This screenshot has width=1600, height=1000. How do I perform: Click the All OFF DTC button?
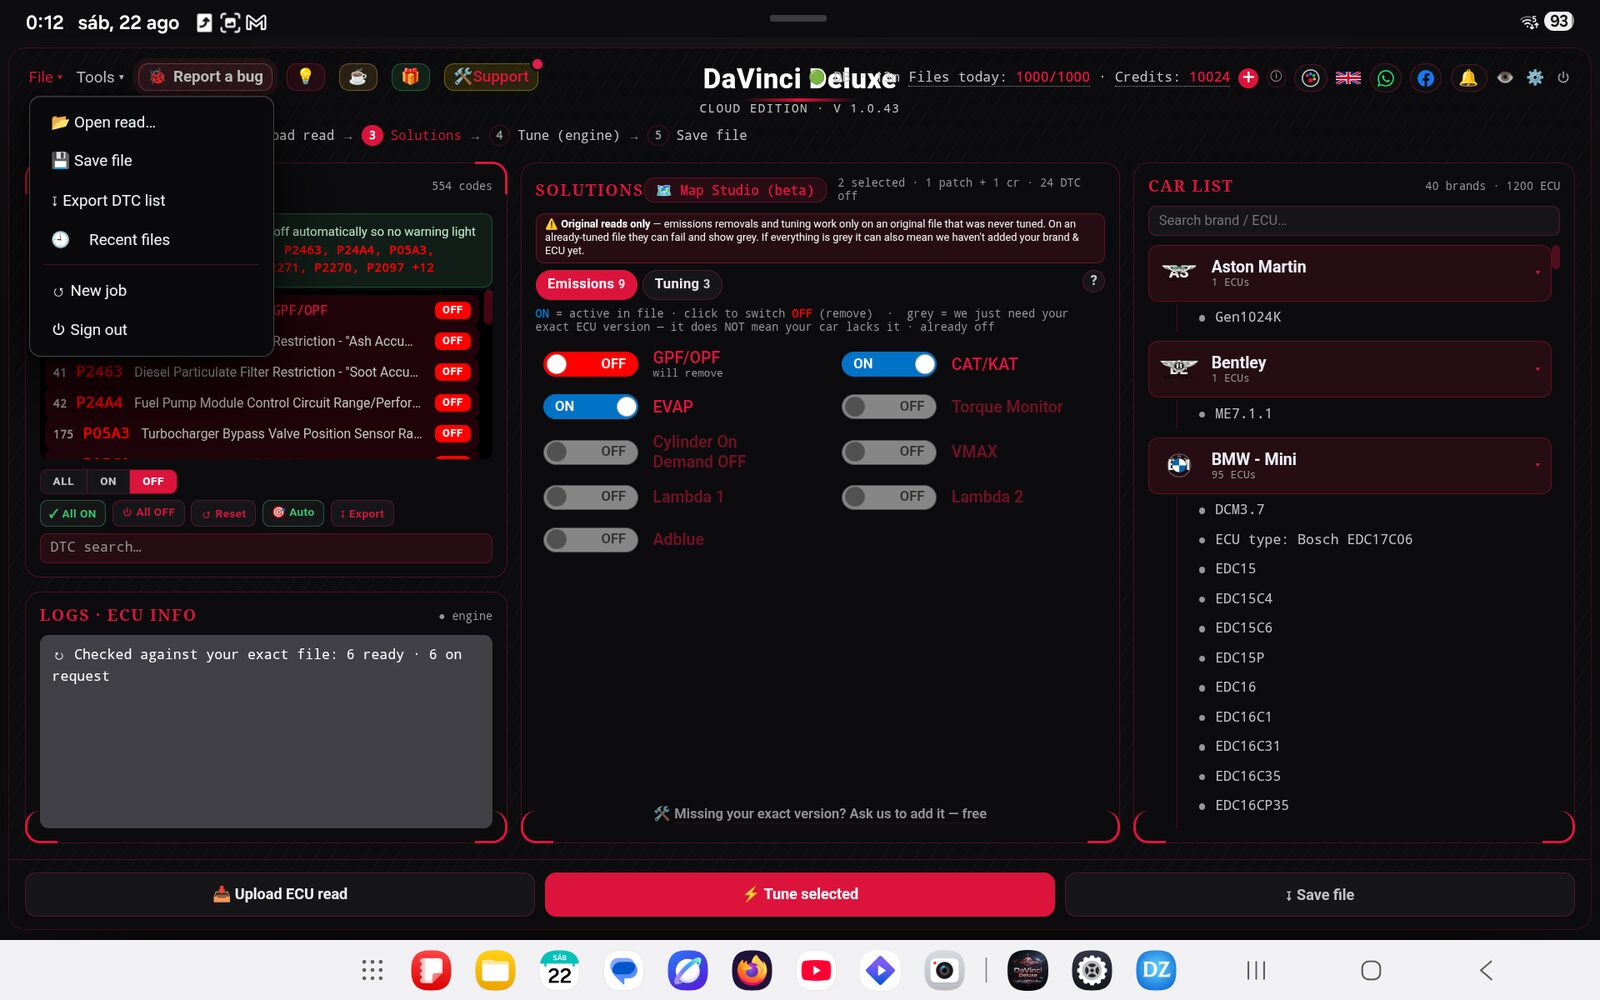pos(148,513)
